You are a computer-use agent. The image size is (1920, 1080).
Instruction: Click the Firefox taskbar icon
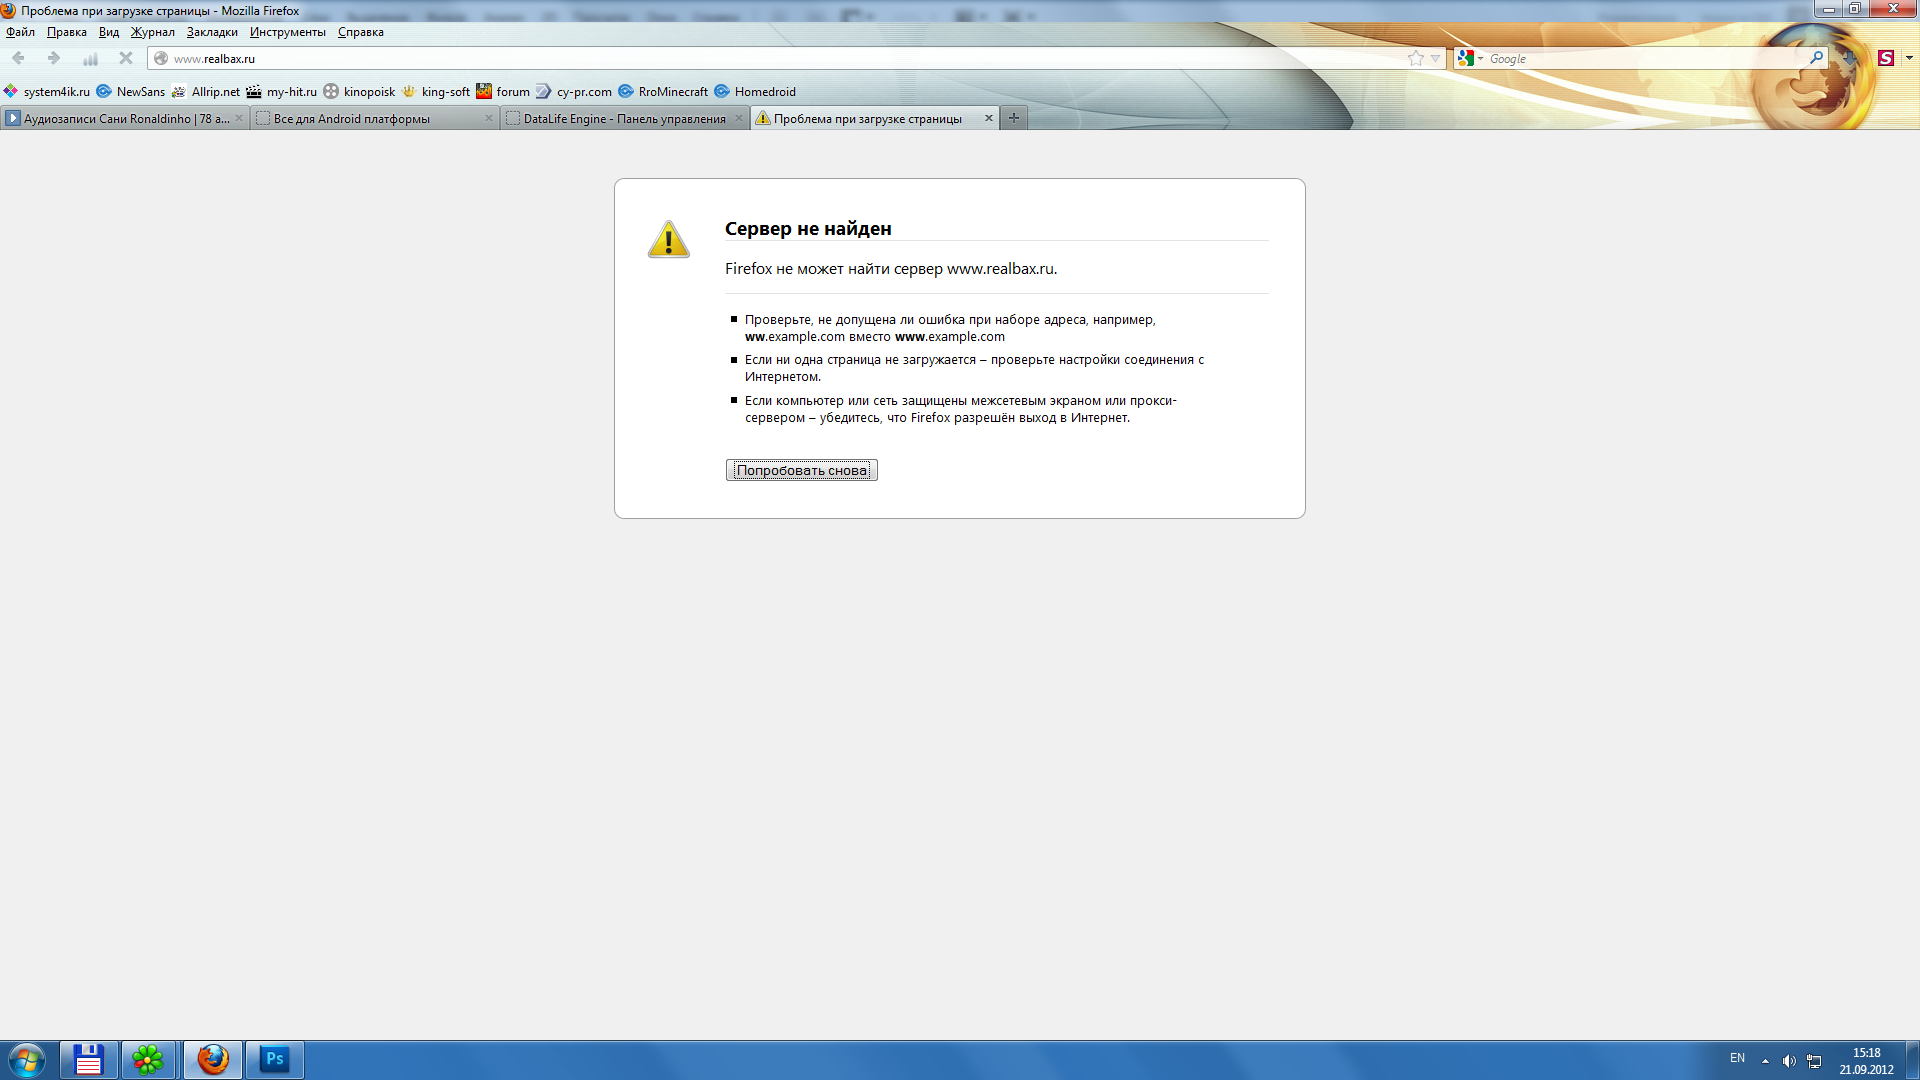click(212, 1060)
